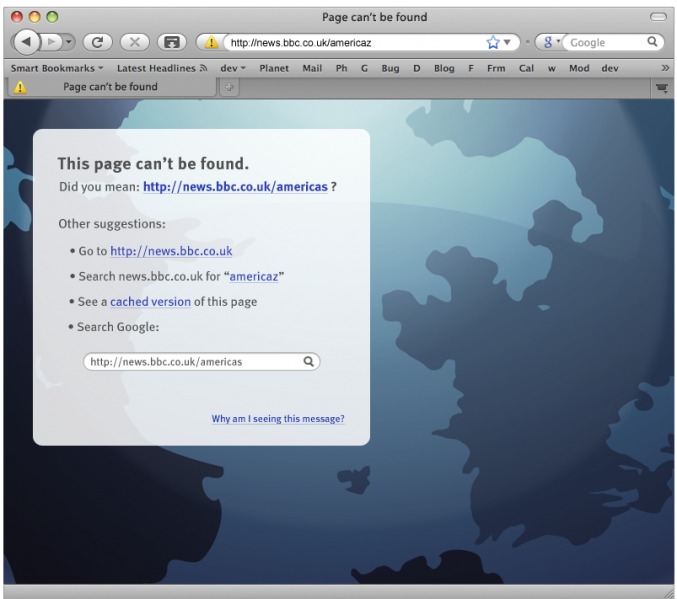
Task: Open the Frm bookmark
Action: 496,68
